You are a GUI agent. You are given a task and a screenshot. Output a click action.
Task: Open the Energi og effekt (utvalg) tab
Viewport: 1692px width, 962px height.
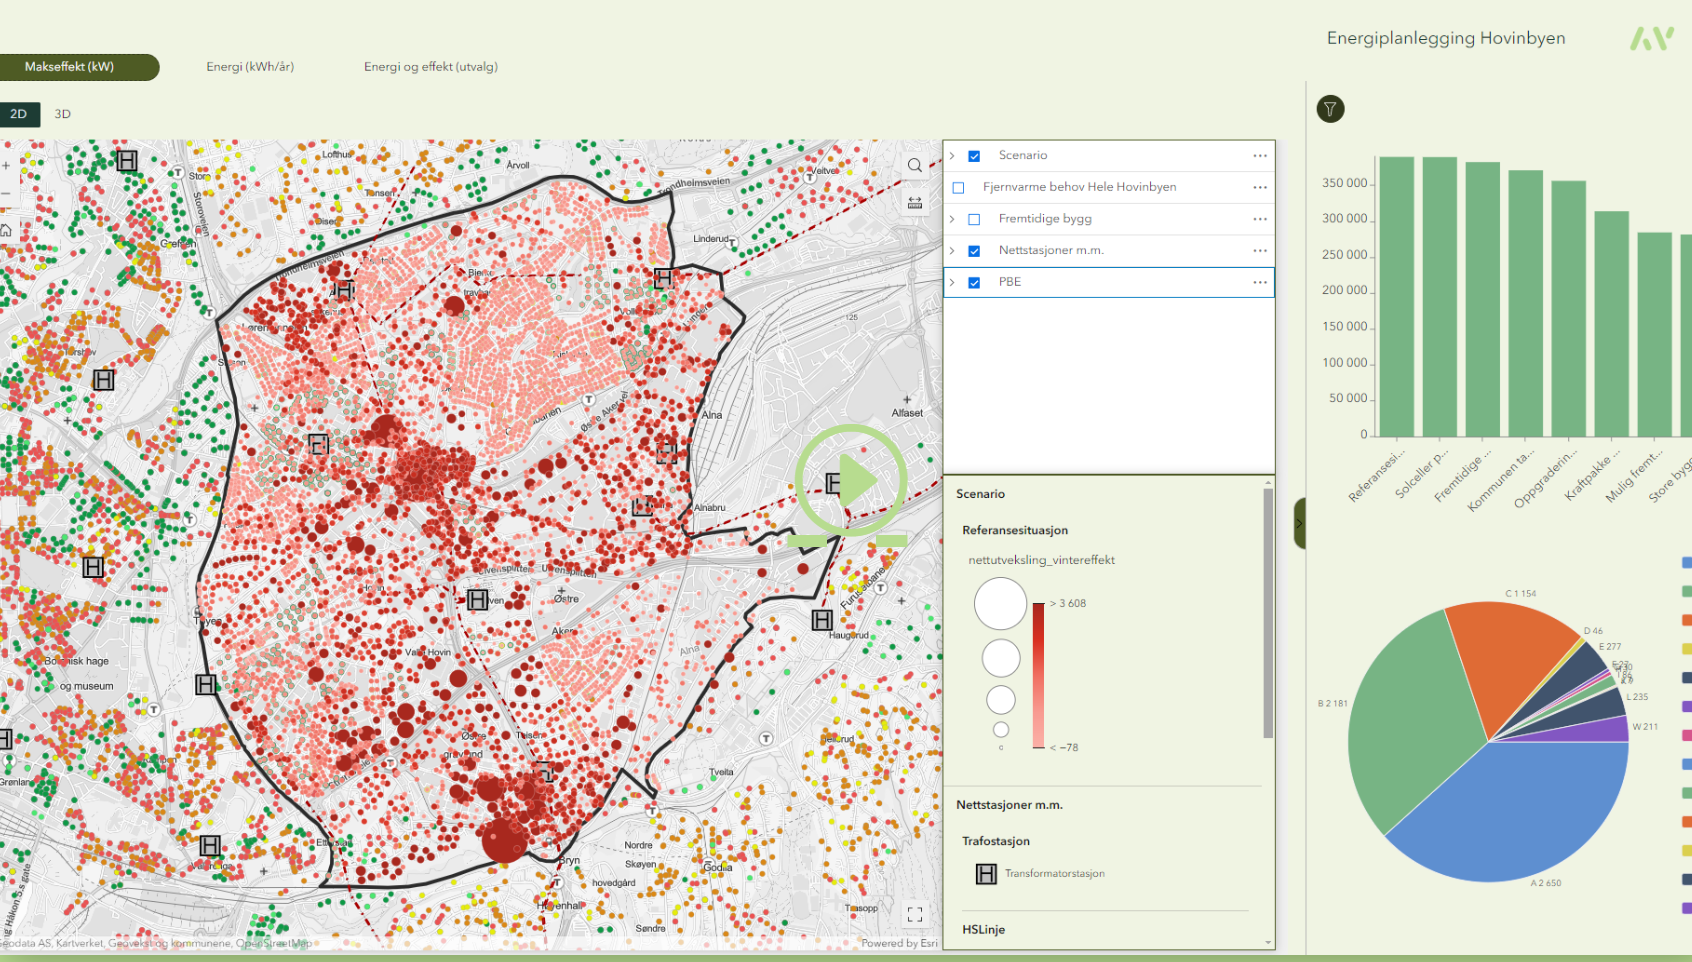430,67
